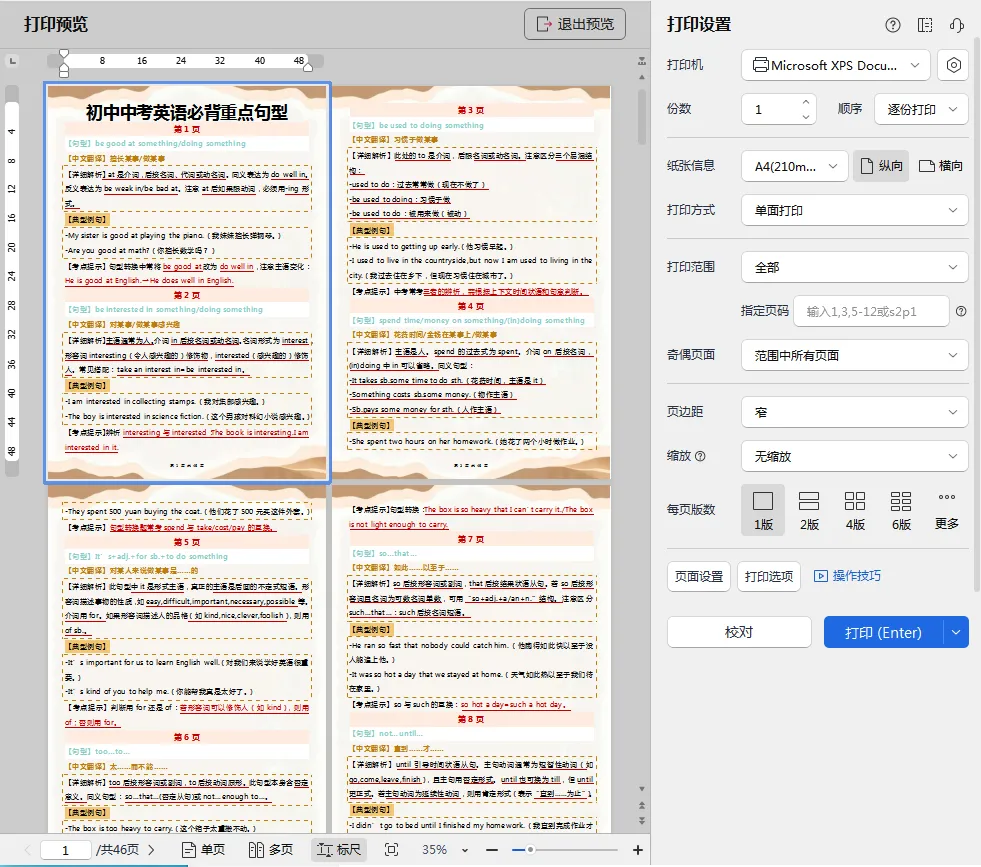Open the margins 窄 dropdown
The width and height of the screenshot is (981, 867).
point(855,413)
